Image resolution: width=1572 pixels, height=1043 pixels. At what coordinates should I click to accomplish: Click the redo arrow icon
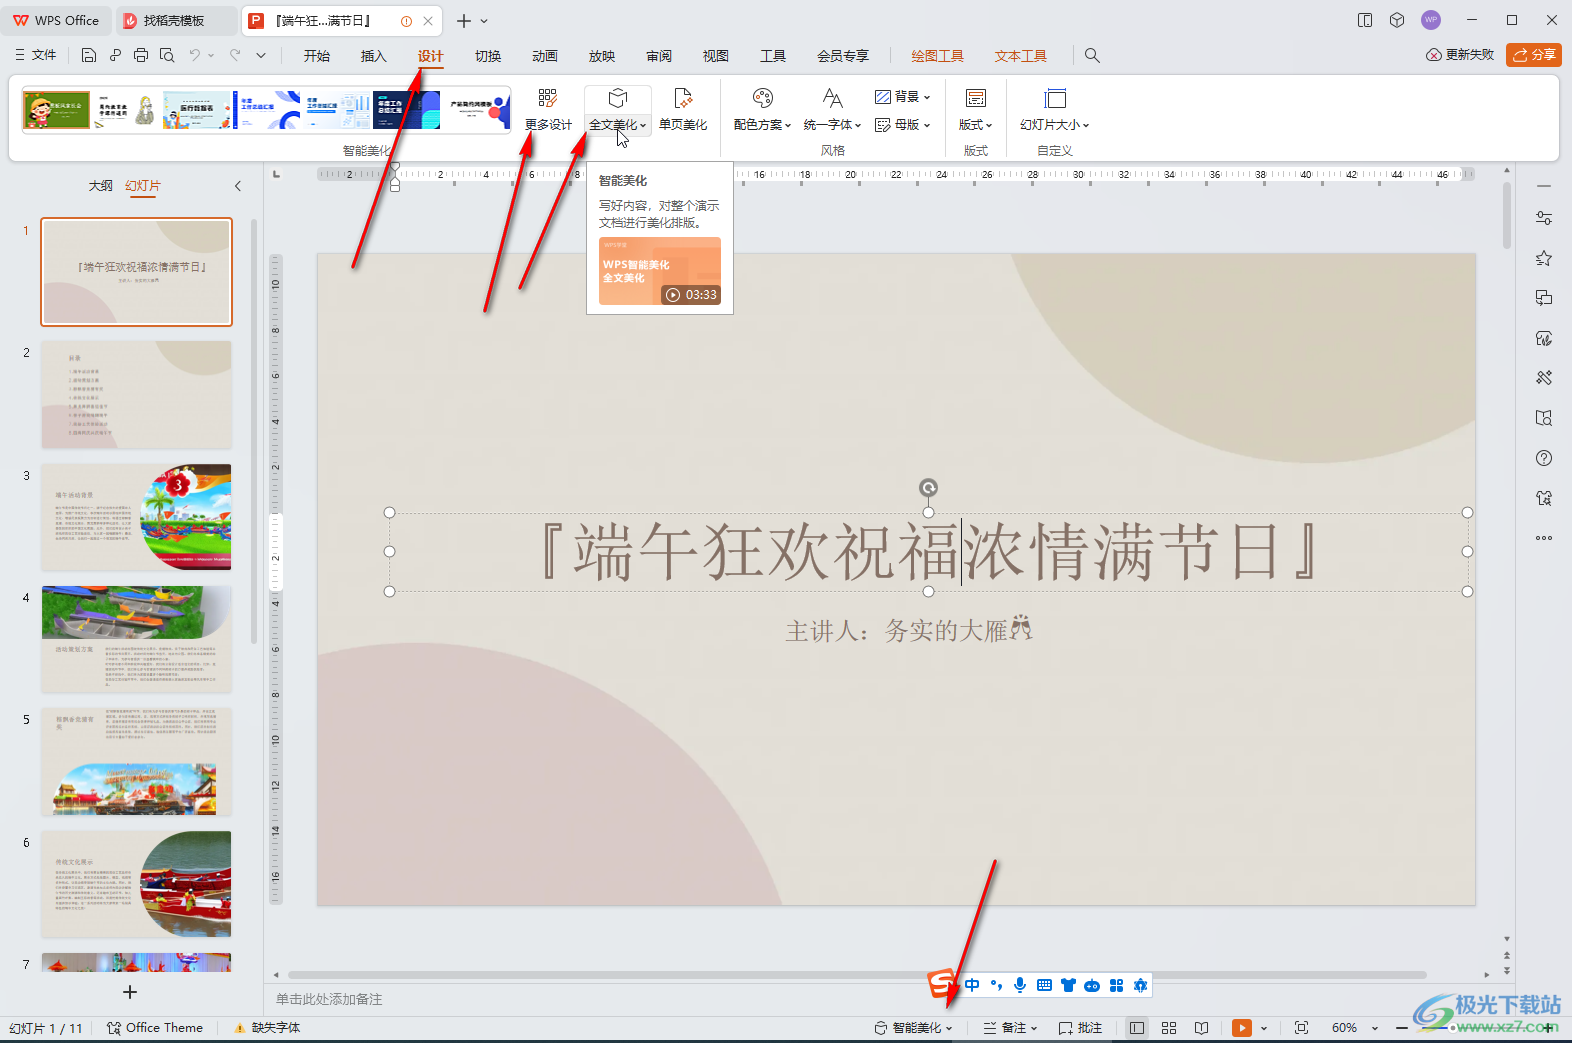coord(235,55)
